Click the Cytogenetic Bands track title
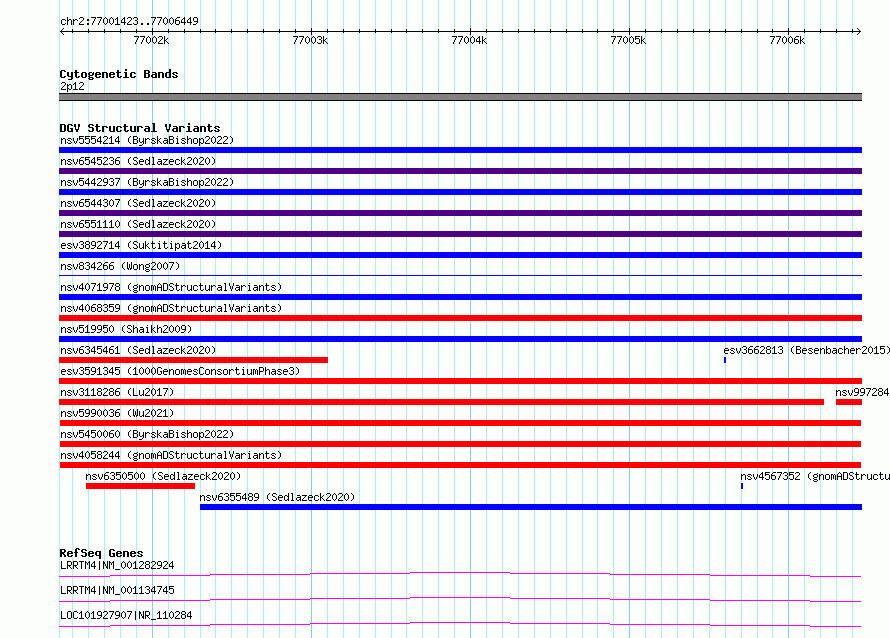The width and height of the screenshot is (890, 638). click(x=119, y=74)
